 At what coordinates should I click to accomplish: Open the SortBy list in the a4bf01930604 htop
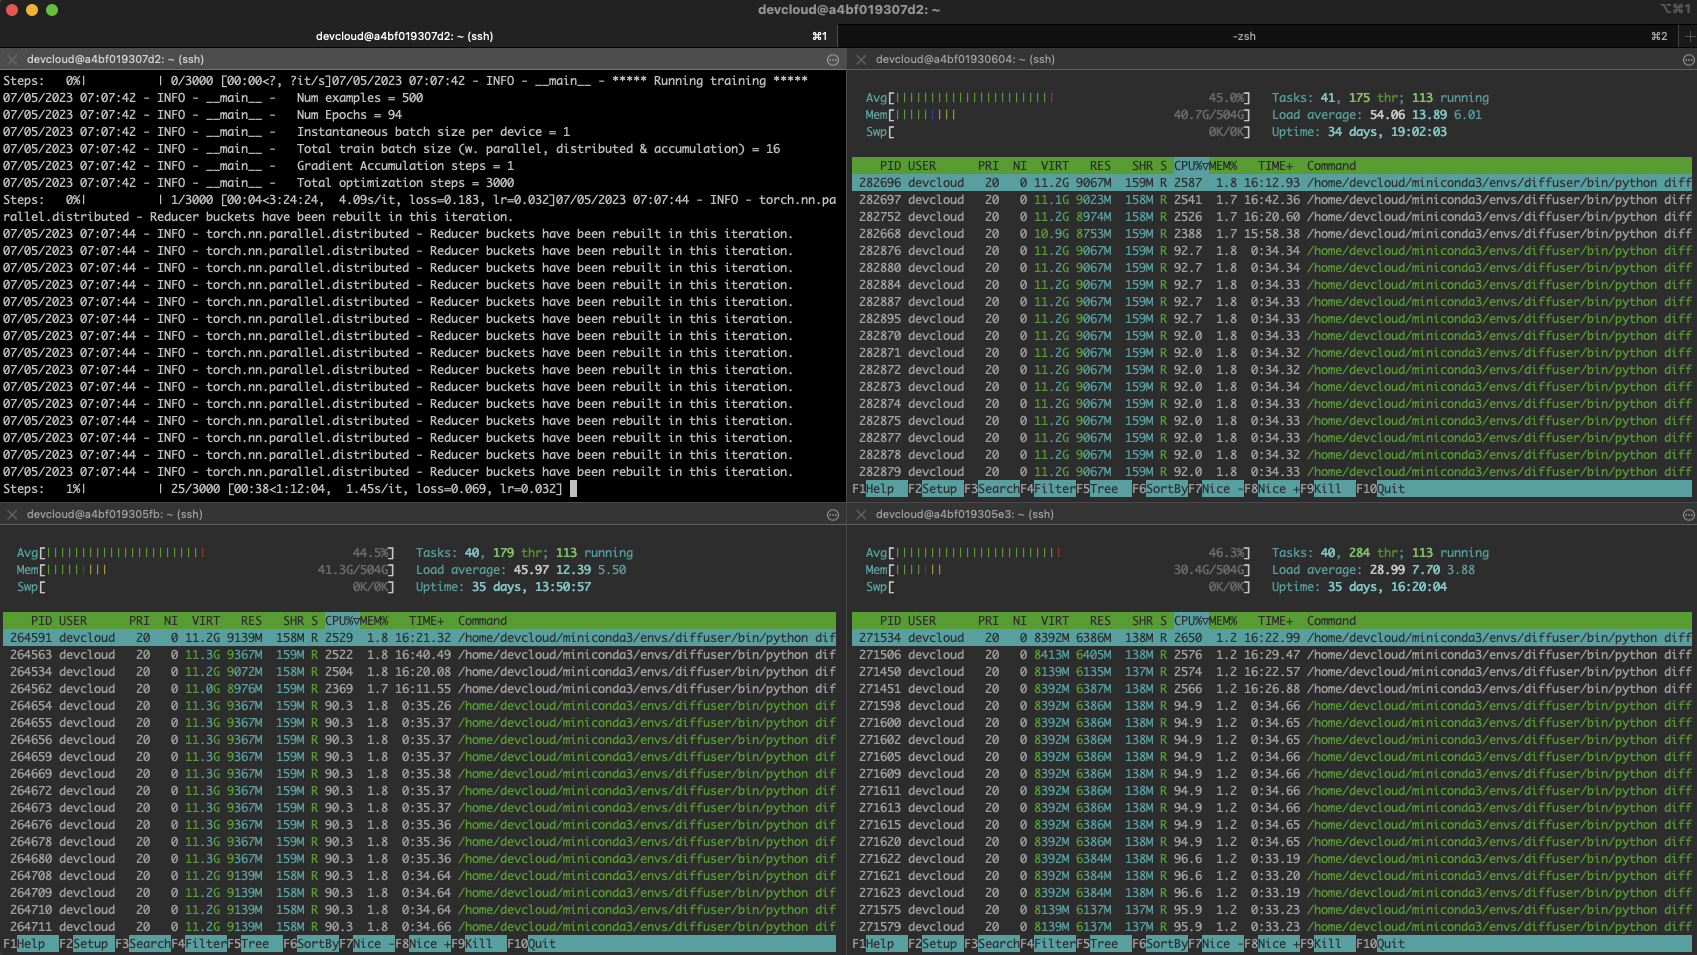click(1166, 489)
